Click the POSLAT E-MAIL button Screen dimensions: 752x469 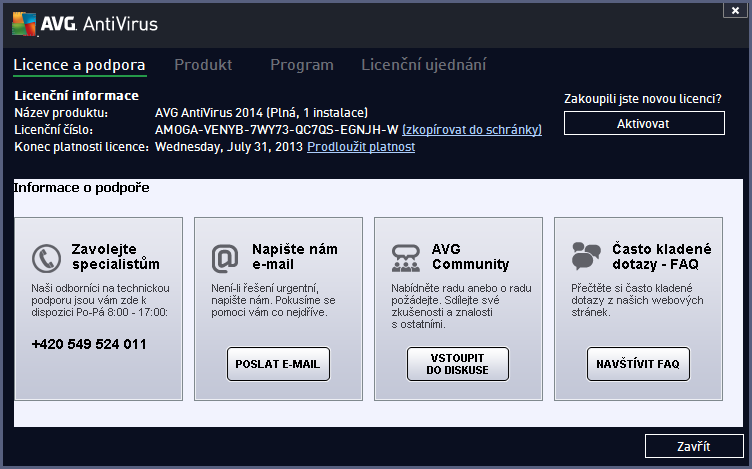(x=278, y=364)
